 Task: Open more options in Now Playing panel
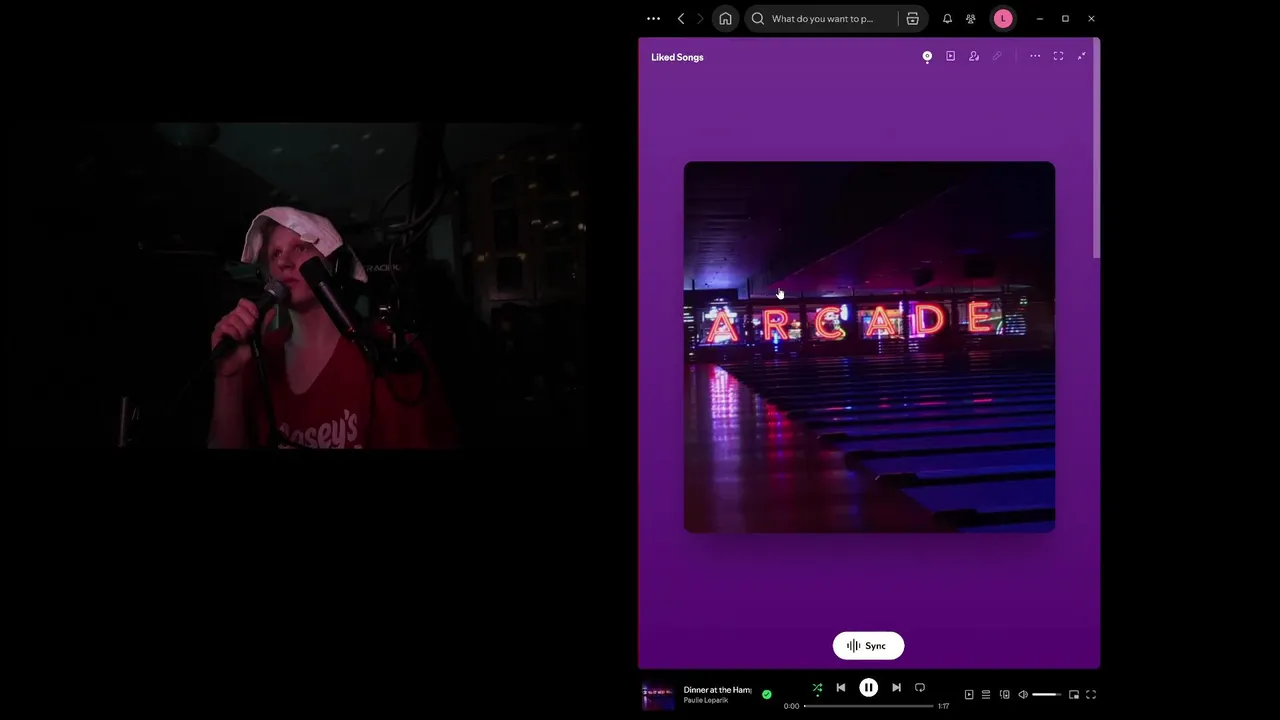1035,56
